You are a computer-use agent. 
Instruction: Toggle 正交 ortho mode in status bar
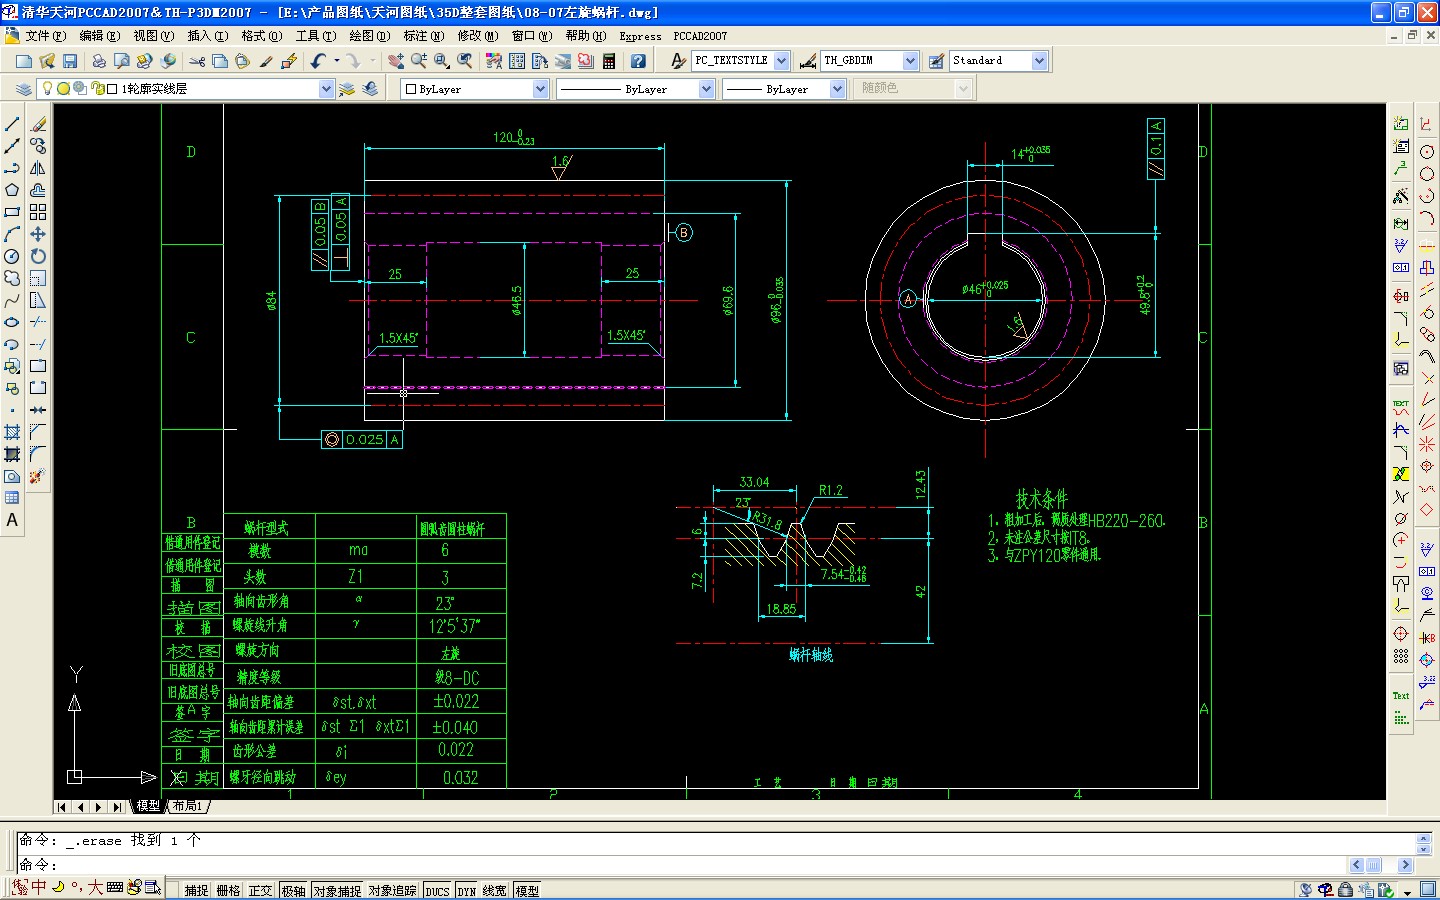click(x=260, y=891)
